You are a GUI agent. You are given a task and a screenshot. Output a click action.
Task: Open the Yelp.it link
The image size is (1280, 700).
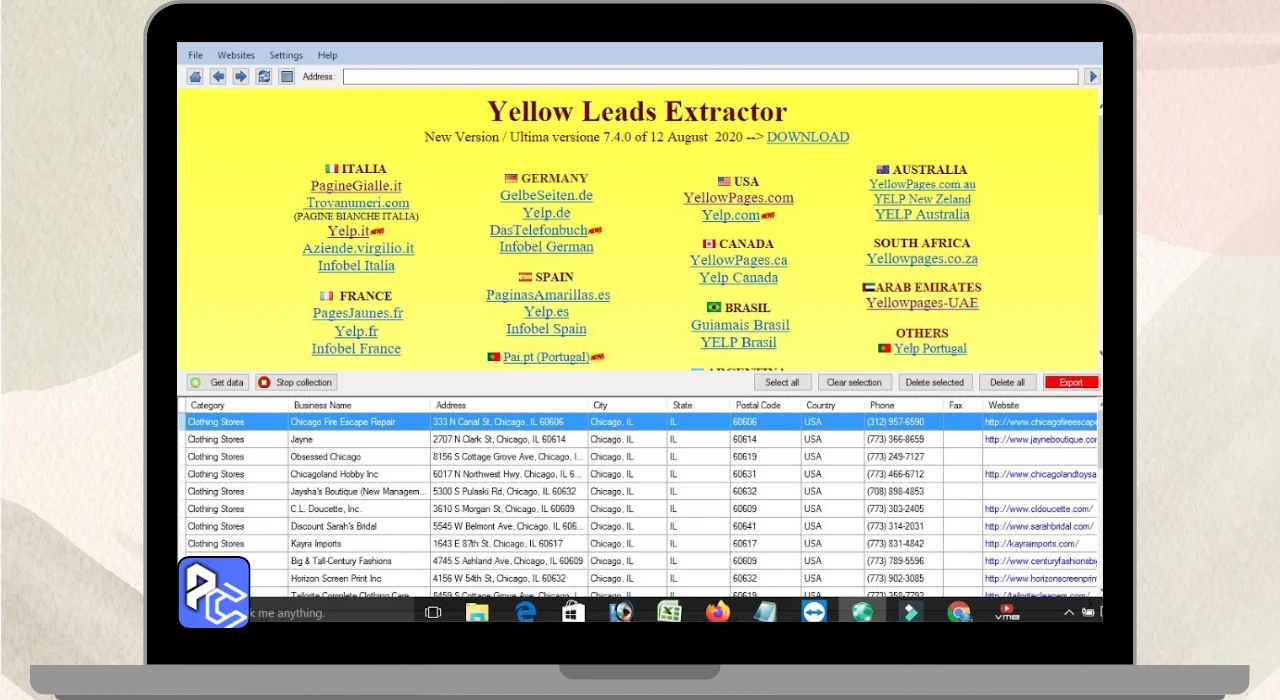(348, 231)
